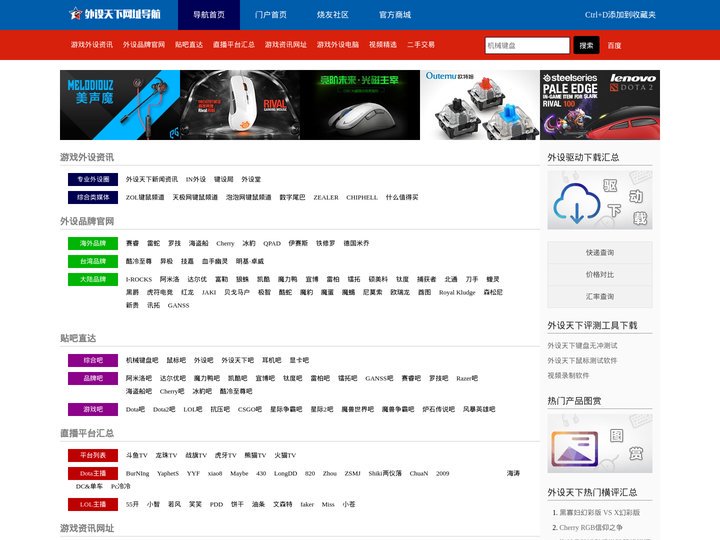Open the I-ROCKS brand link
720x540 pixels.
coord(139,279)
